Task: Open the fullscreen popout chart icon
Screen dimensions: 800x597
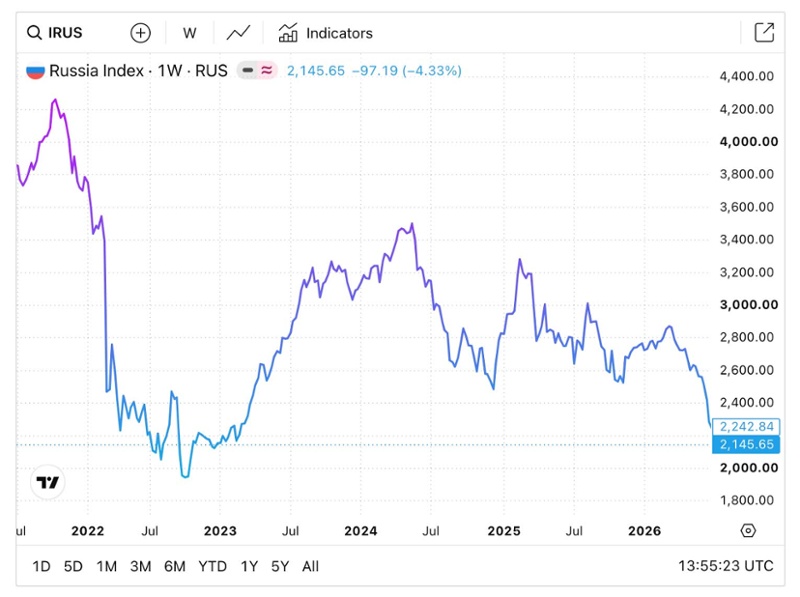Action: click(764, 33)
